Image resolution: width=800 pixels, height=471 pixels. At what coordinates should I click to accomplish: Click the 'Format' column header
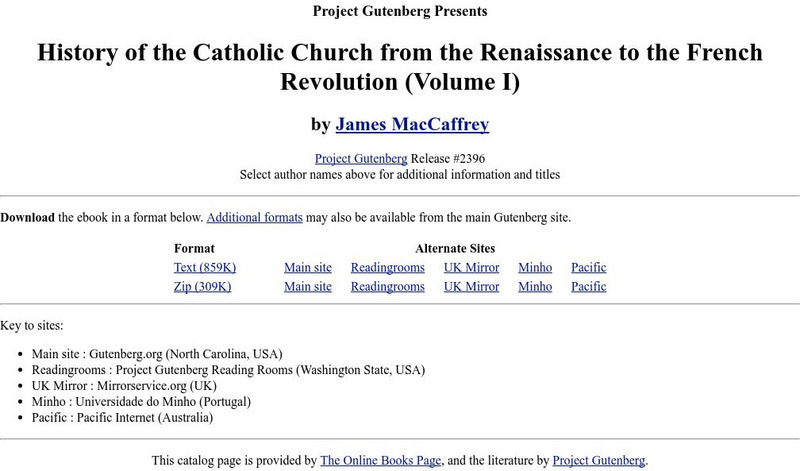tap(194, 249)
